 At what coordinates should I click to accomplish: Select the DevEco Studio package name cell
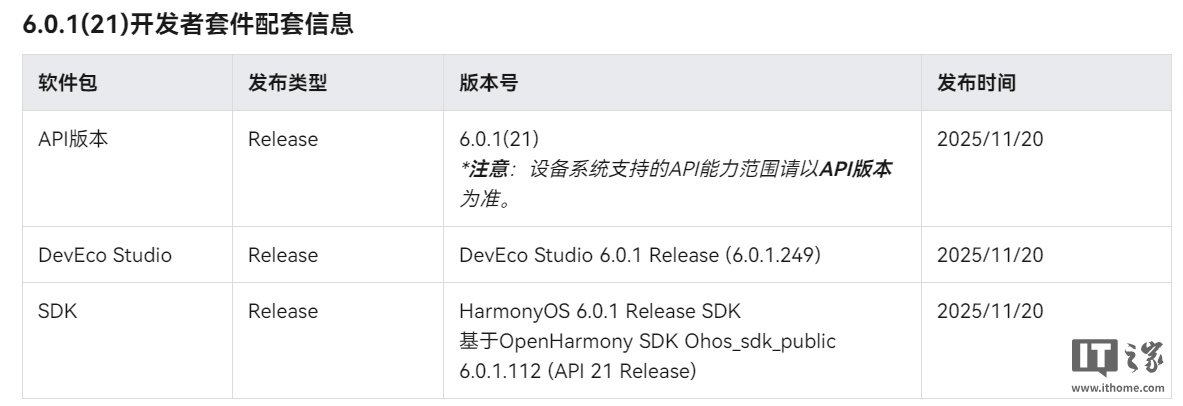(105, 255)
